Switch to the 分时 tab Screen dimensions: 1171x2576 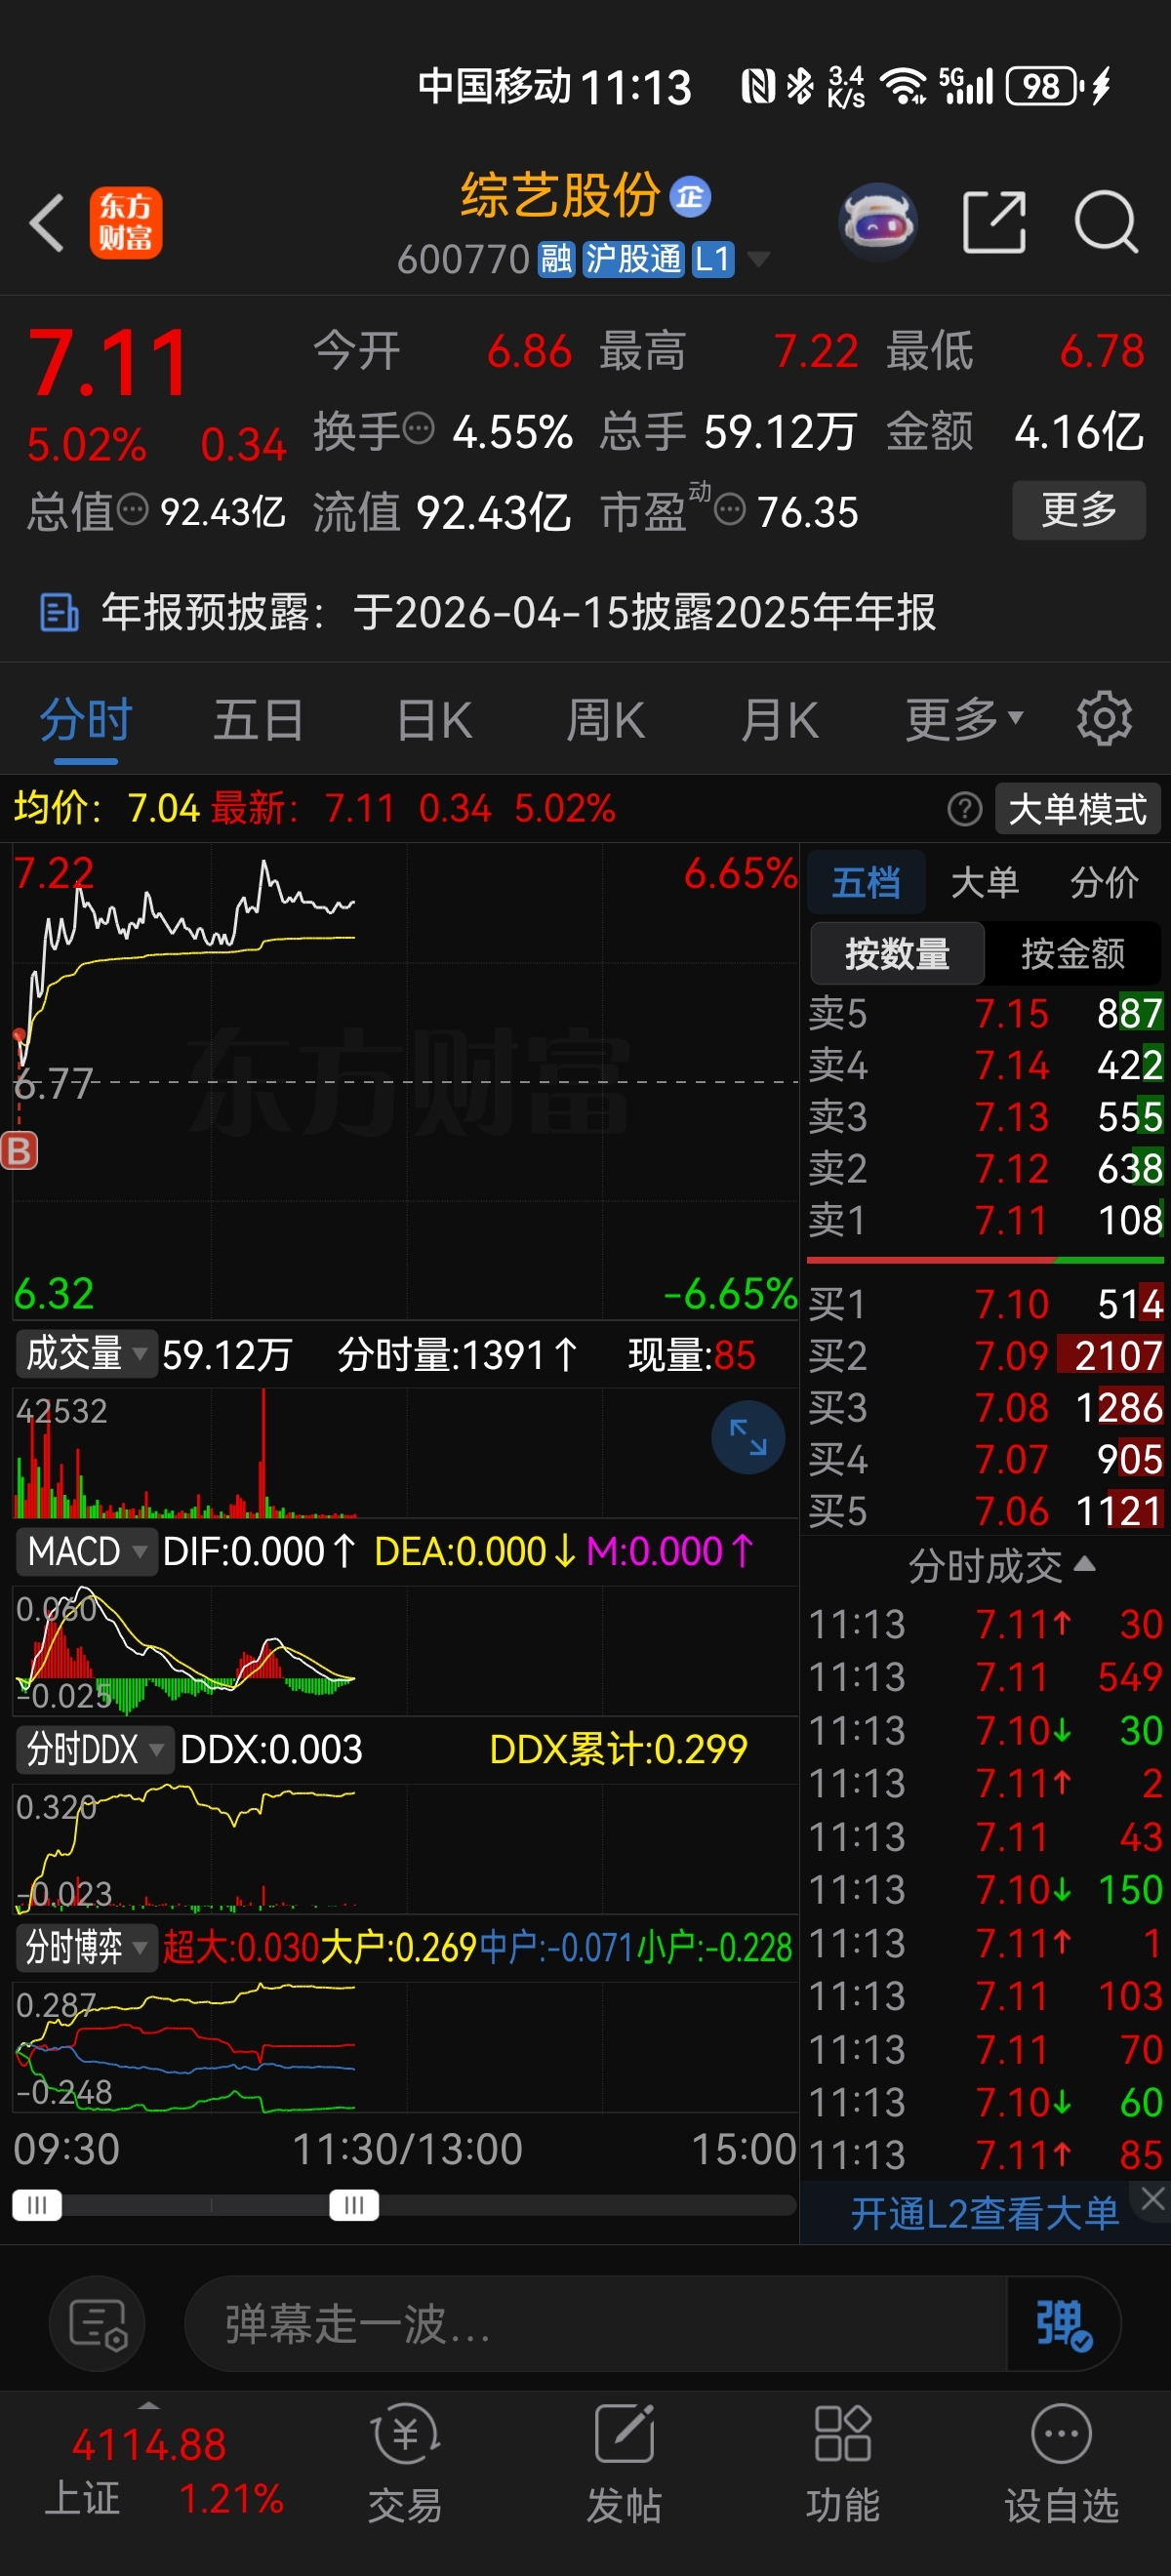85,720
